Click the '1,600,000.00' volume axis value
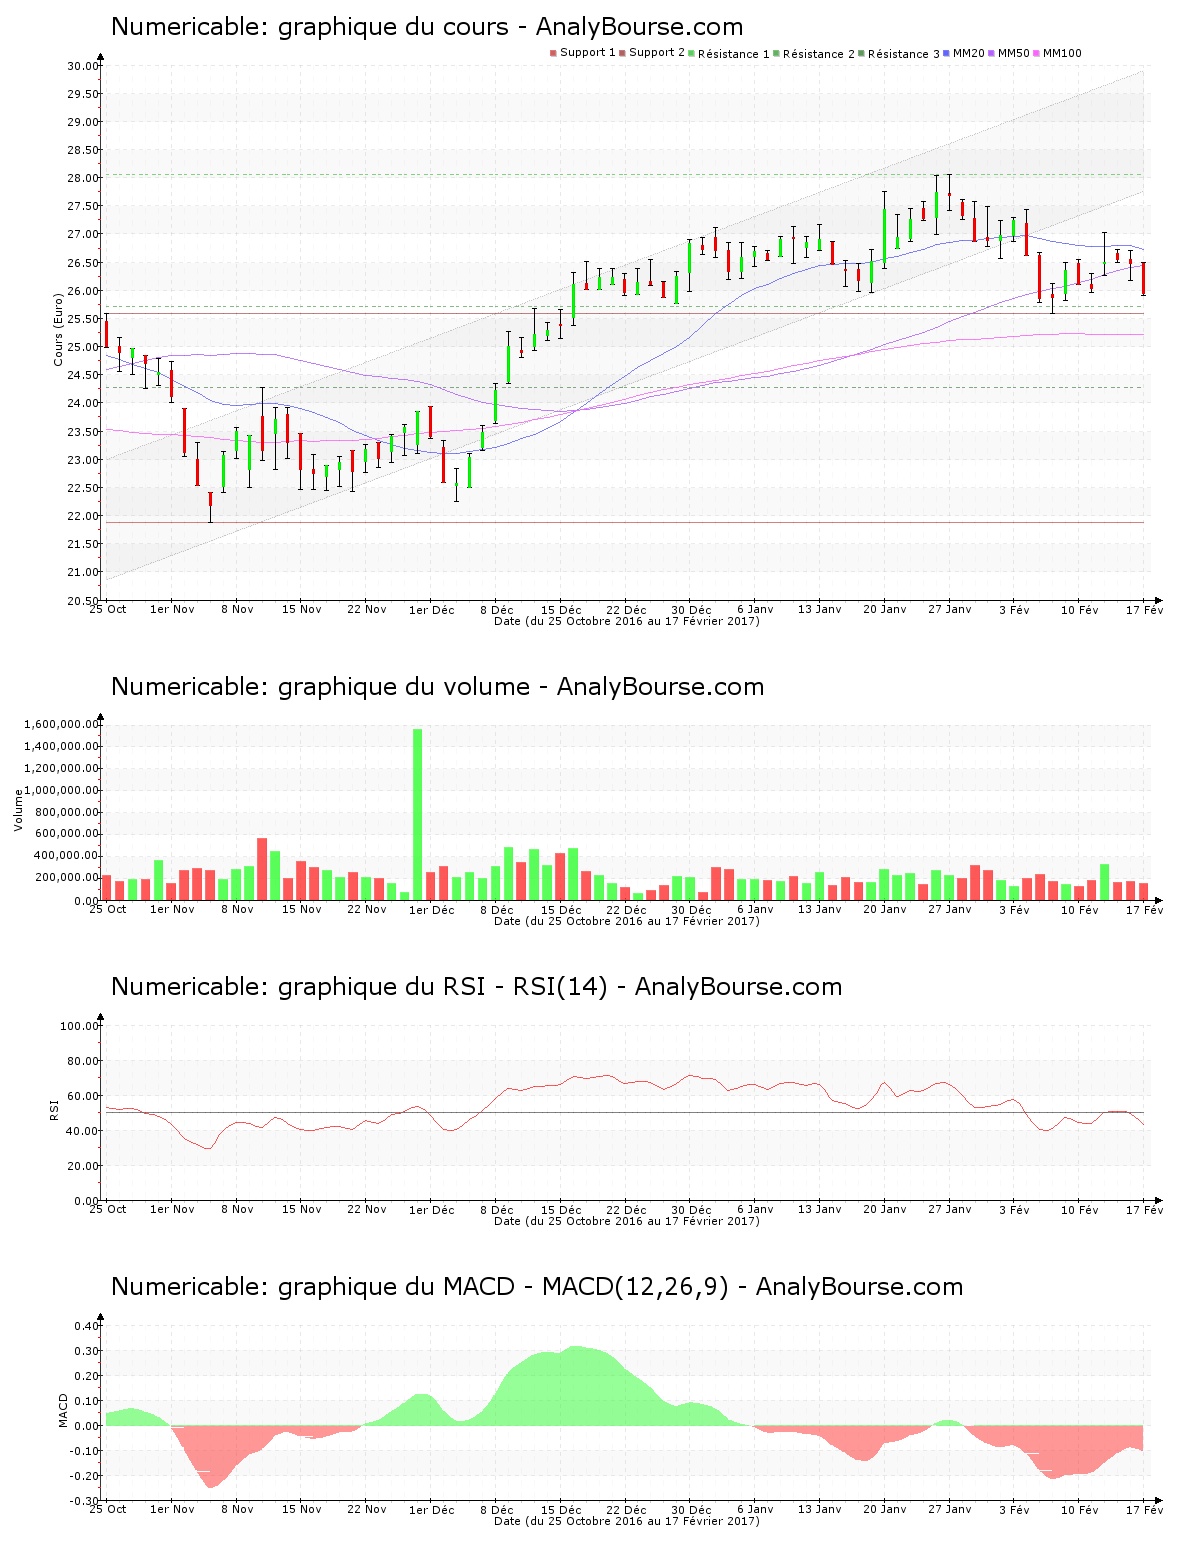Viewport: 1200px width, 1550px height. coord(61,724)
